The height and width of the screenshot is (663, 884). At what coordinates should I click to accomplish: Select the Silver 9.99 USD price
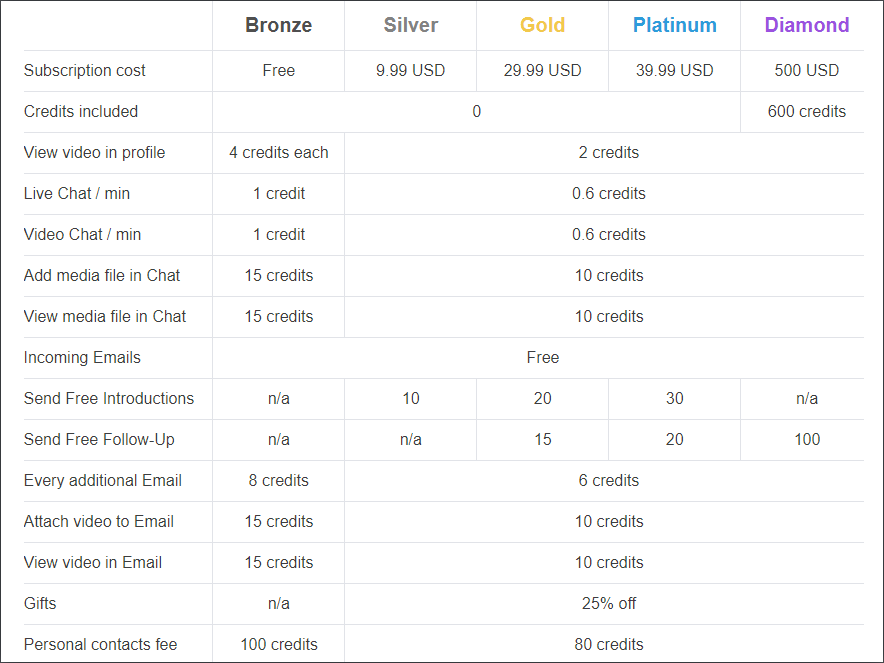(410, 70)
